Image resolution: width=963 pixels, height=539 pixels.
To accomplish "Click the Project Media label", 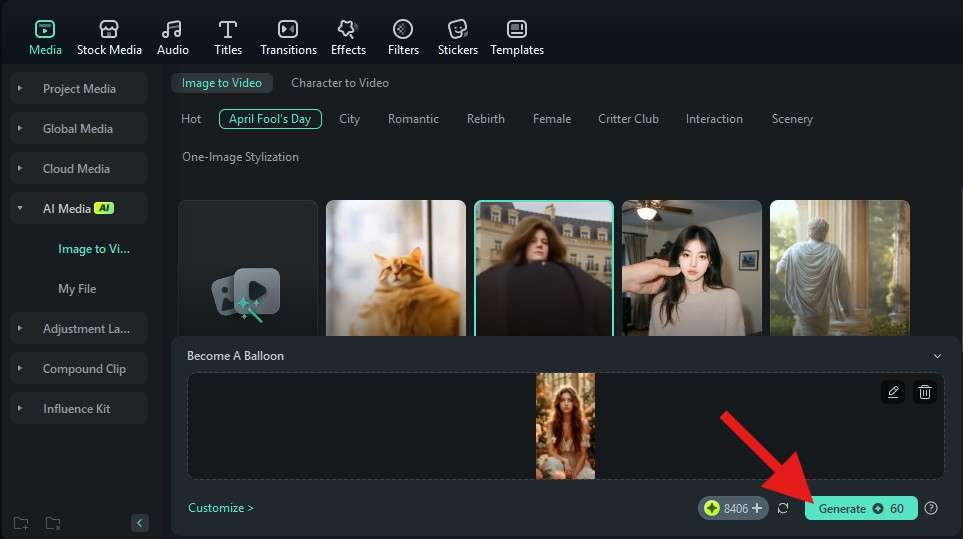I will coord(79,88).
